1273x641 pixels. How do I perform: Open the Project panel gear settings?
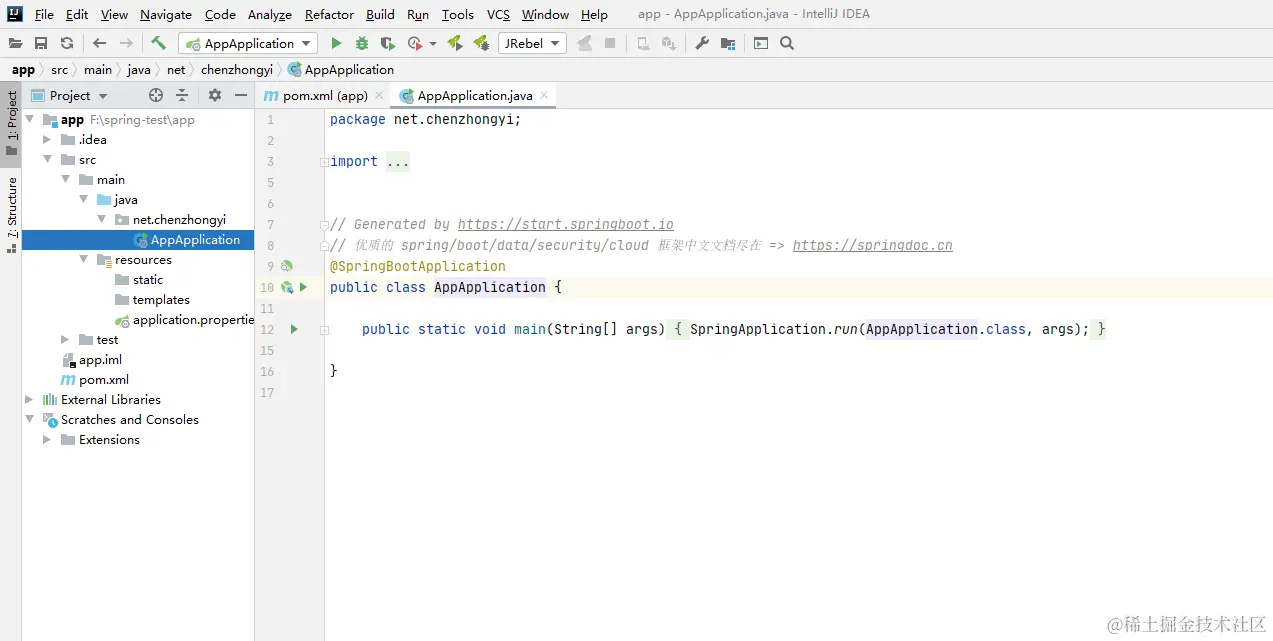[x=215, y=95]
